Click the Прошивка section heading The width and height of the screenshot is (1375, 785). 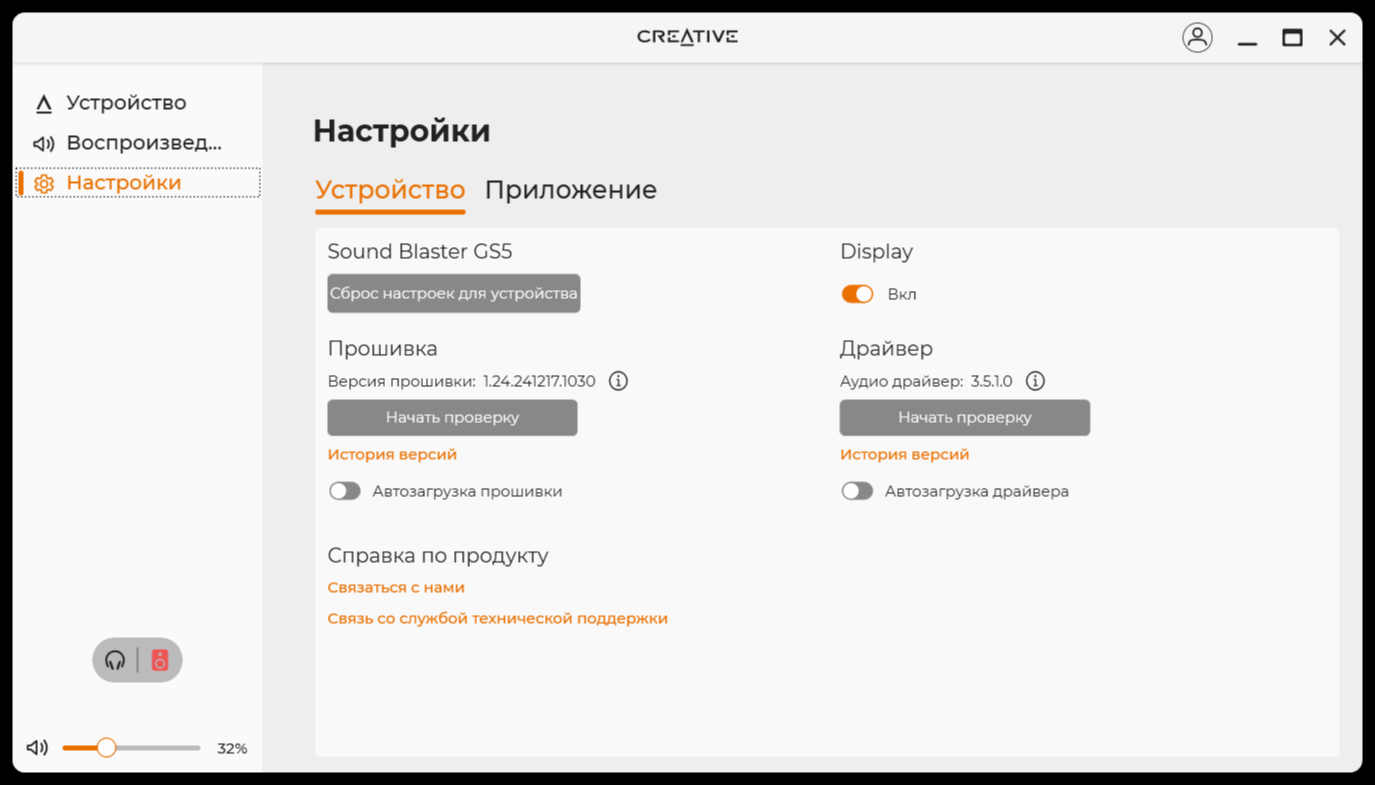(383, 349)
